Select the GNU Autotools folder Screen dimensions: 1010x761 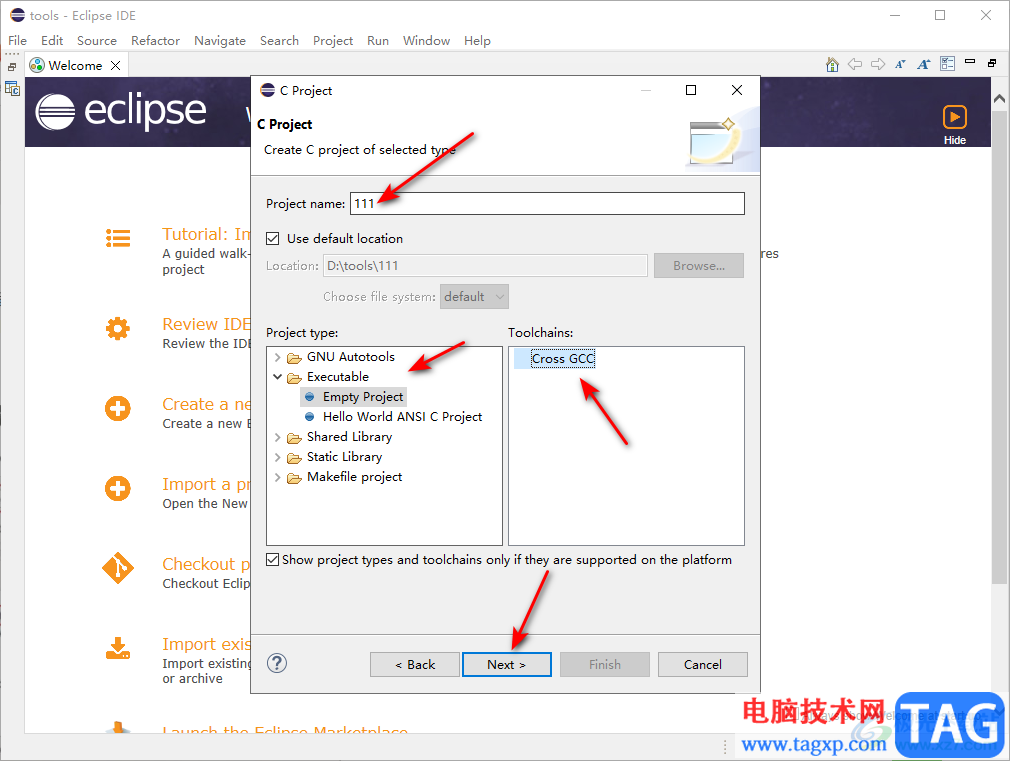(350, 357)
